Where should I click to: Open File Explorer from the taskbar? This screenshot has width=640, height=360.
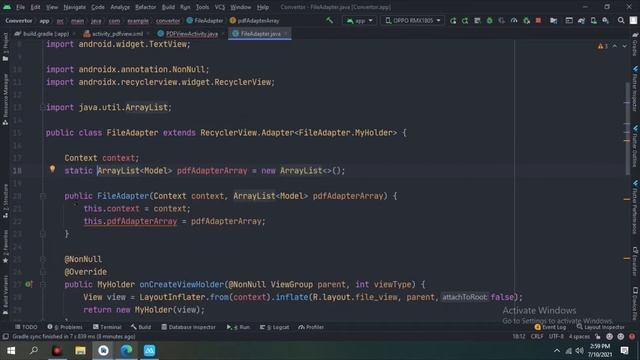[x=80, y=351]
